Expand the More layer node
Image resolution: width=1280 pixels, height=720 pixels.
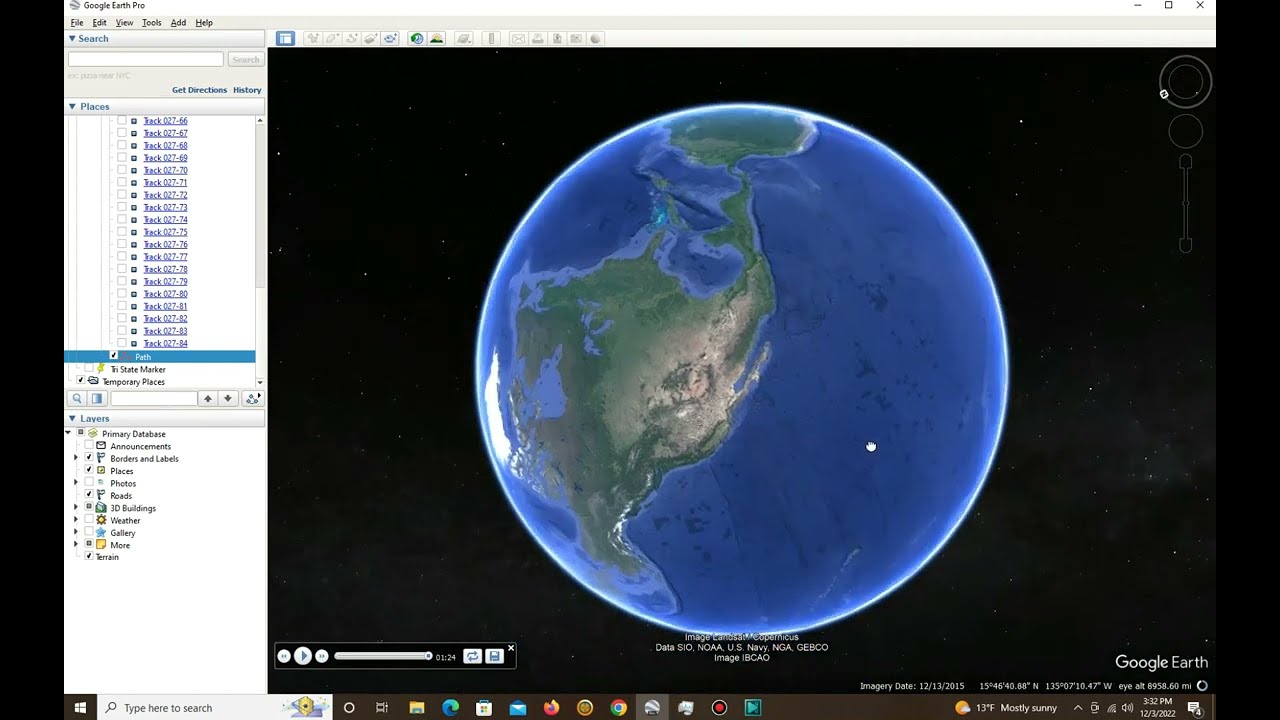(76, 545)
